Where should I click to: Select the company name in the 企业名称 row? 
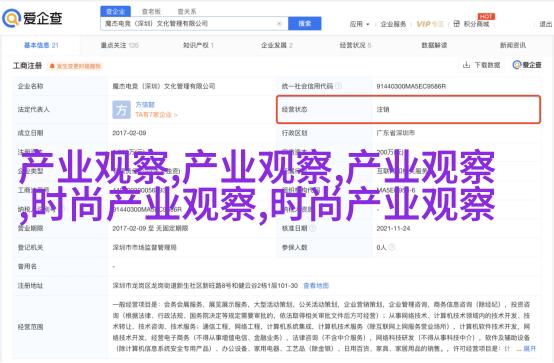[x=164, y=86]
